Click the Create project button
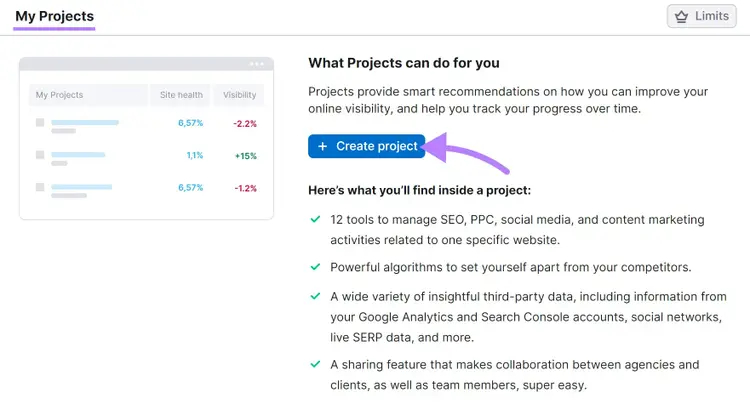 366,146
